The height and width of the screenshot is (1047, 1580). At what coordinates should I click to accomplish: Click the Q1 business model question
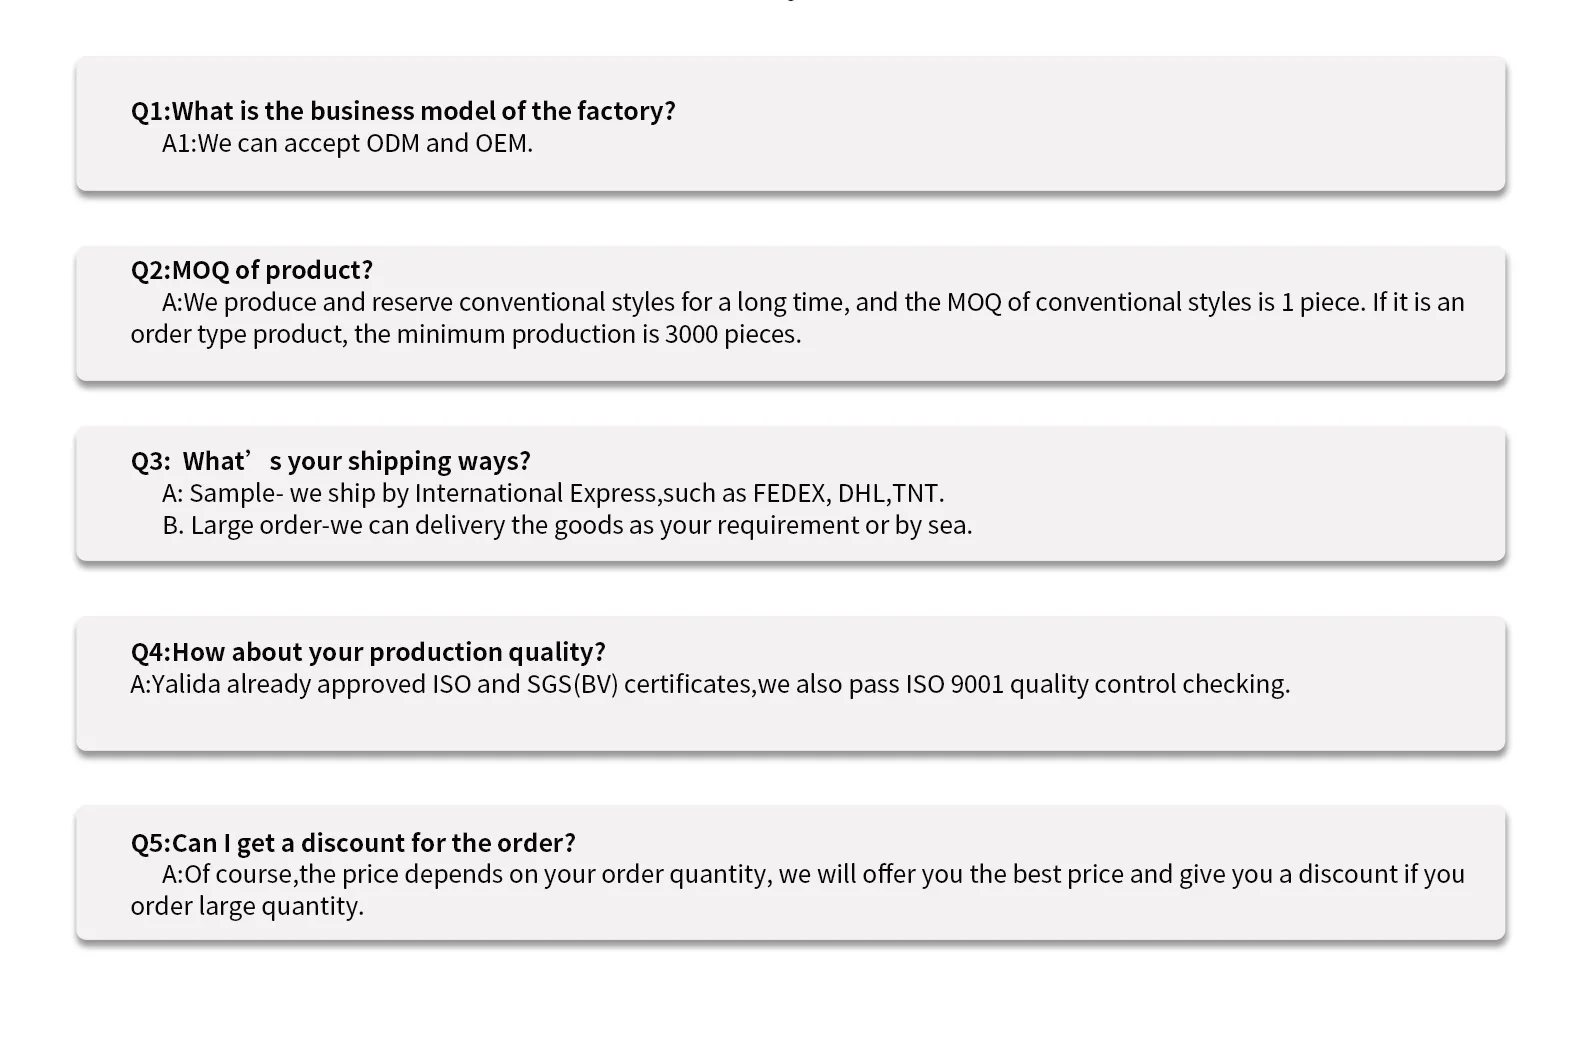403,111
